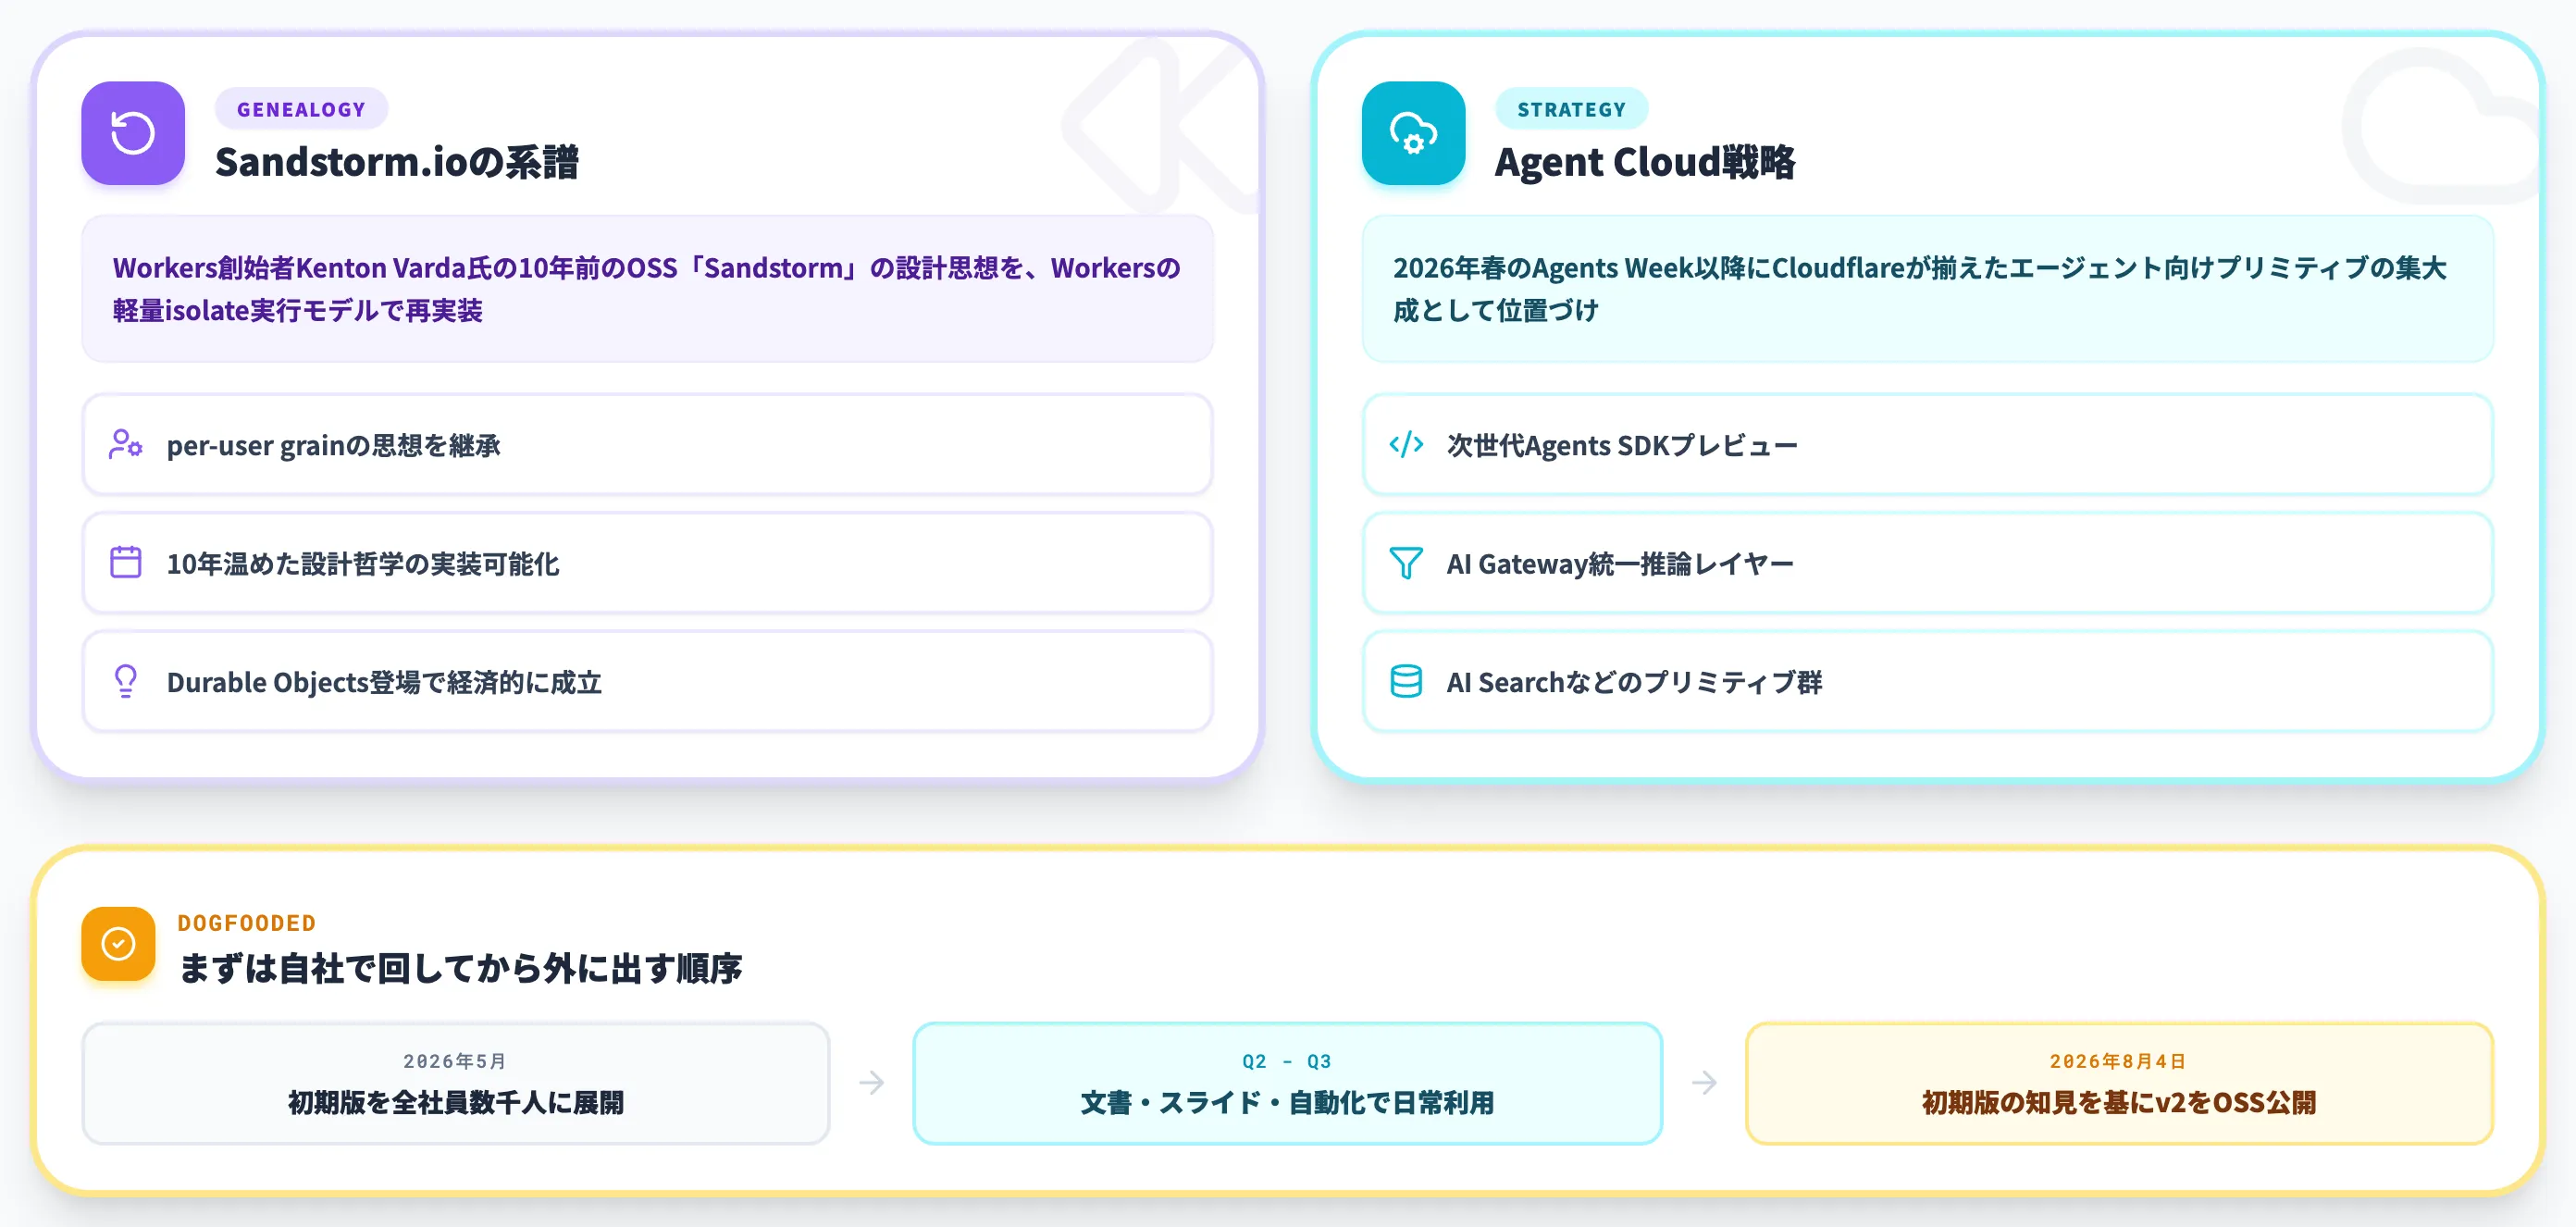Click the database icon beside AI Search
The image size is (2576, 1227).
point(1406,681)
